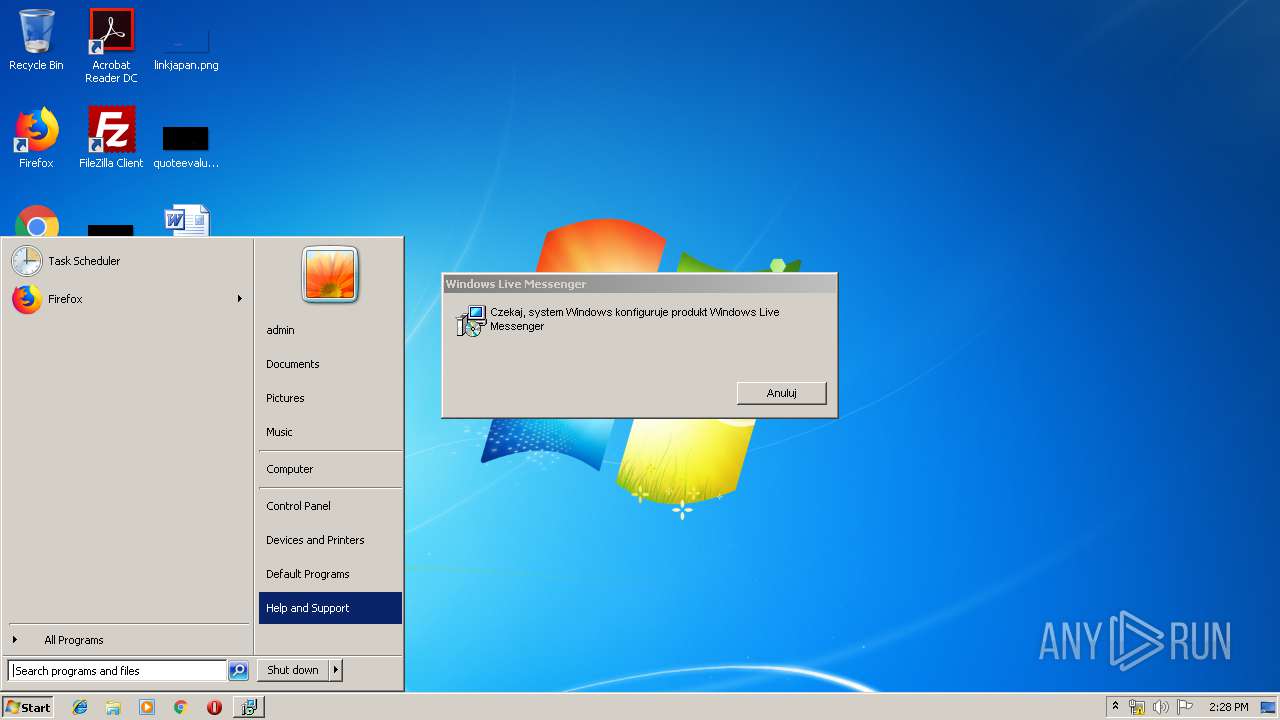
Task: Open the FileZilla Client desktop shortcut
Action: point(111,137)
